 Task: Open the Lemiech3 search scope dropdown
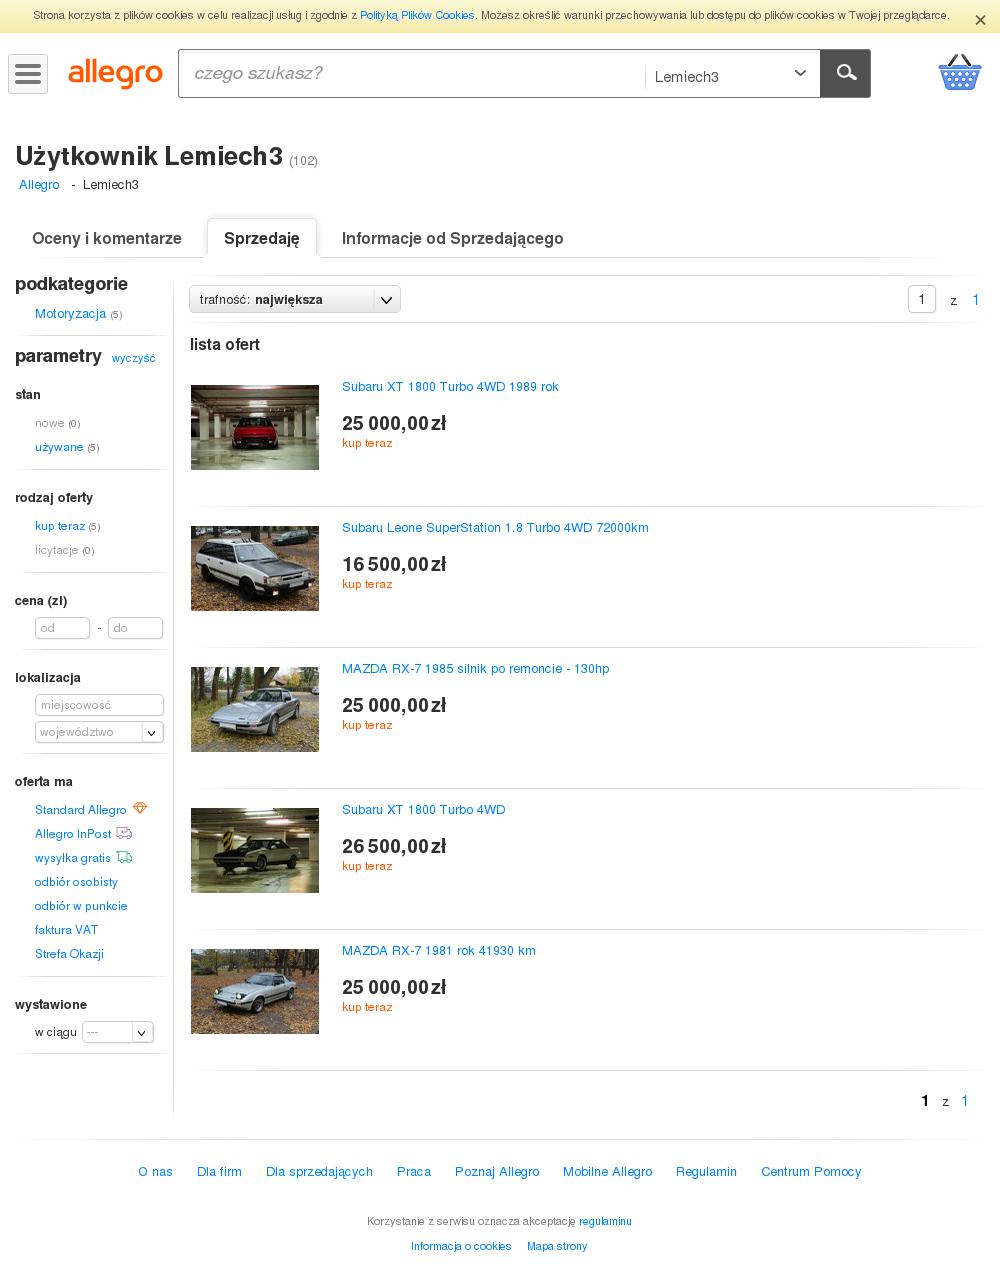pyautogui.click(x=732, y=74)
